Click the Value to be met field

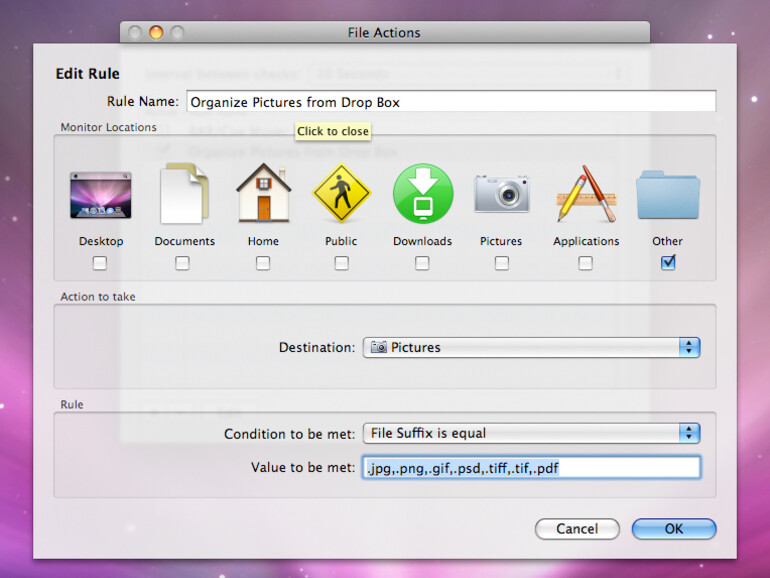coord(531,468)
